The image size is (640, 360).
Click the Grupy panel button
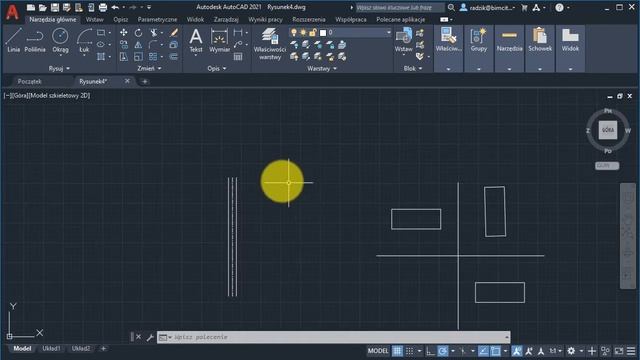(479, 48)
